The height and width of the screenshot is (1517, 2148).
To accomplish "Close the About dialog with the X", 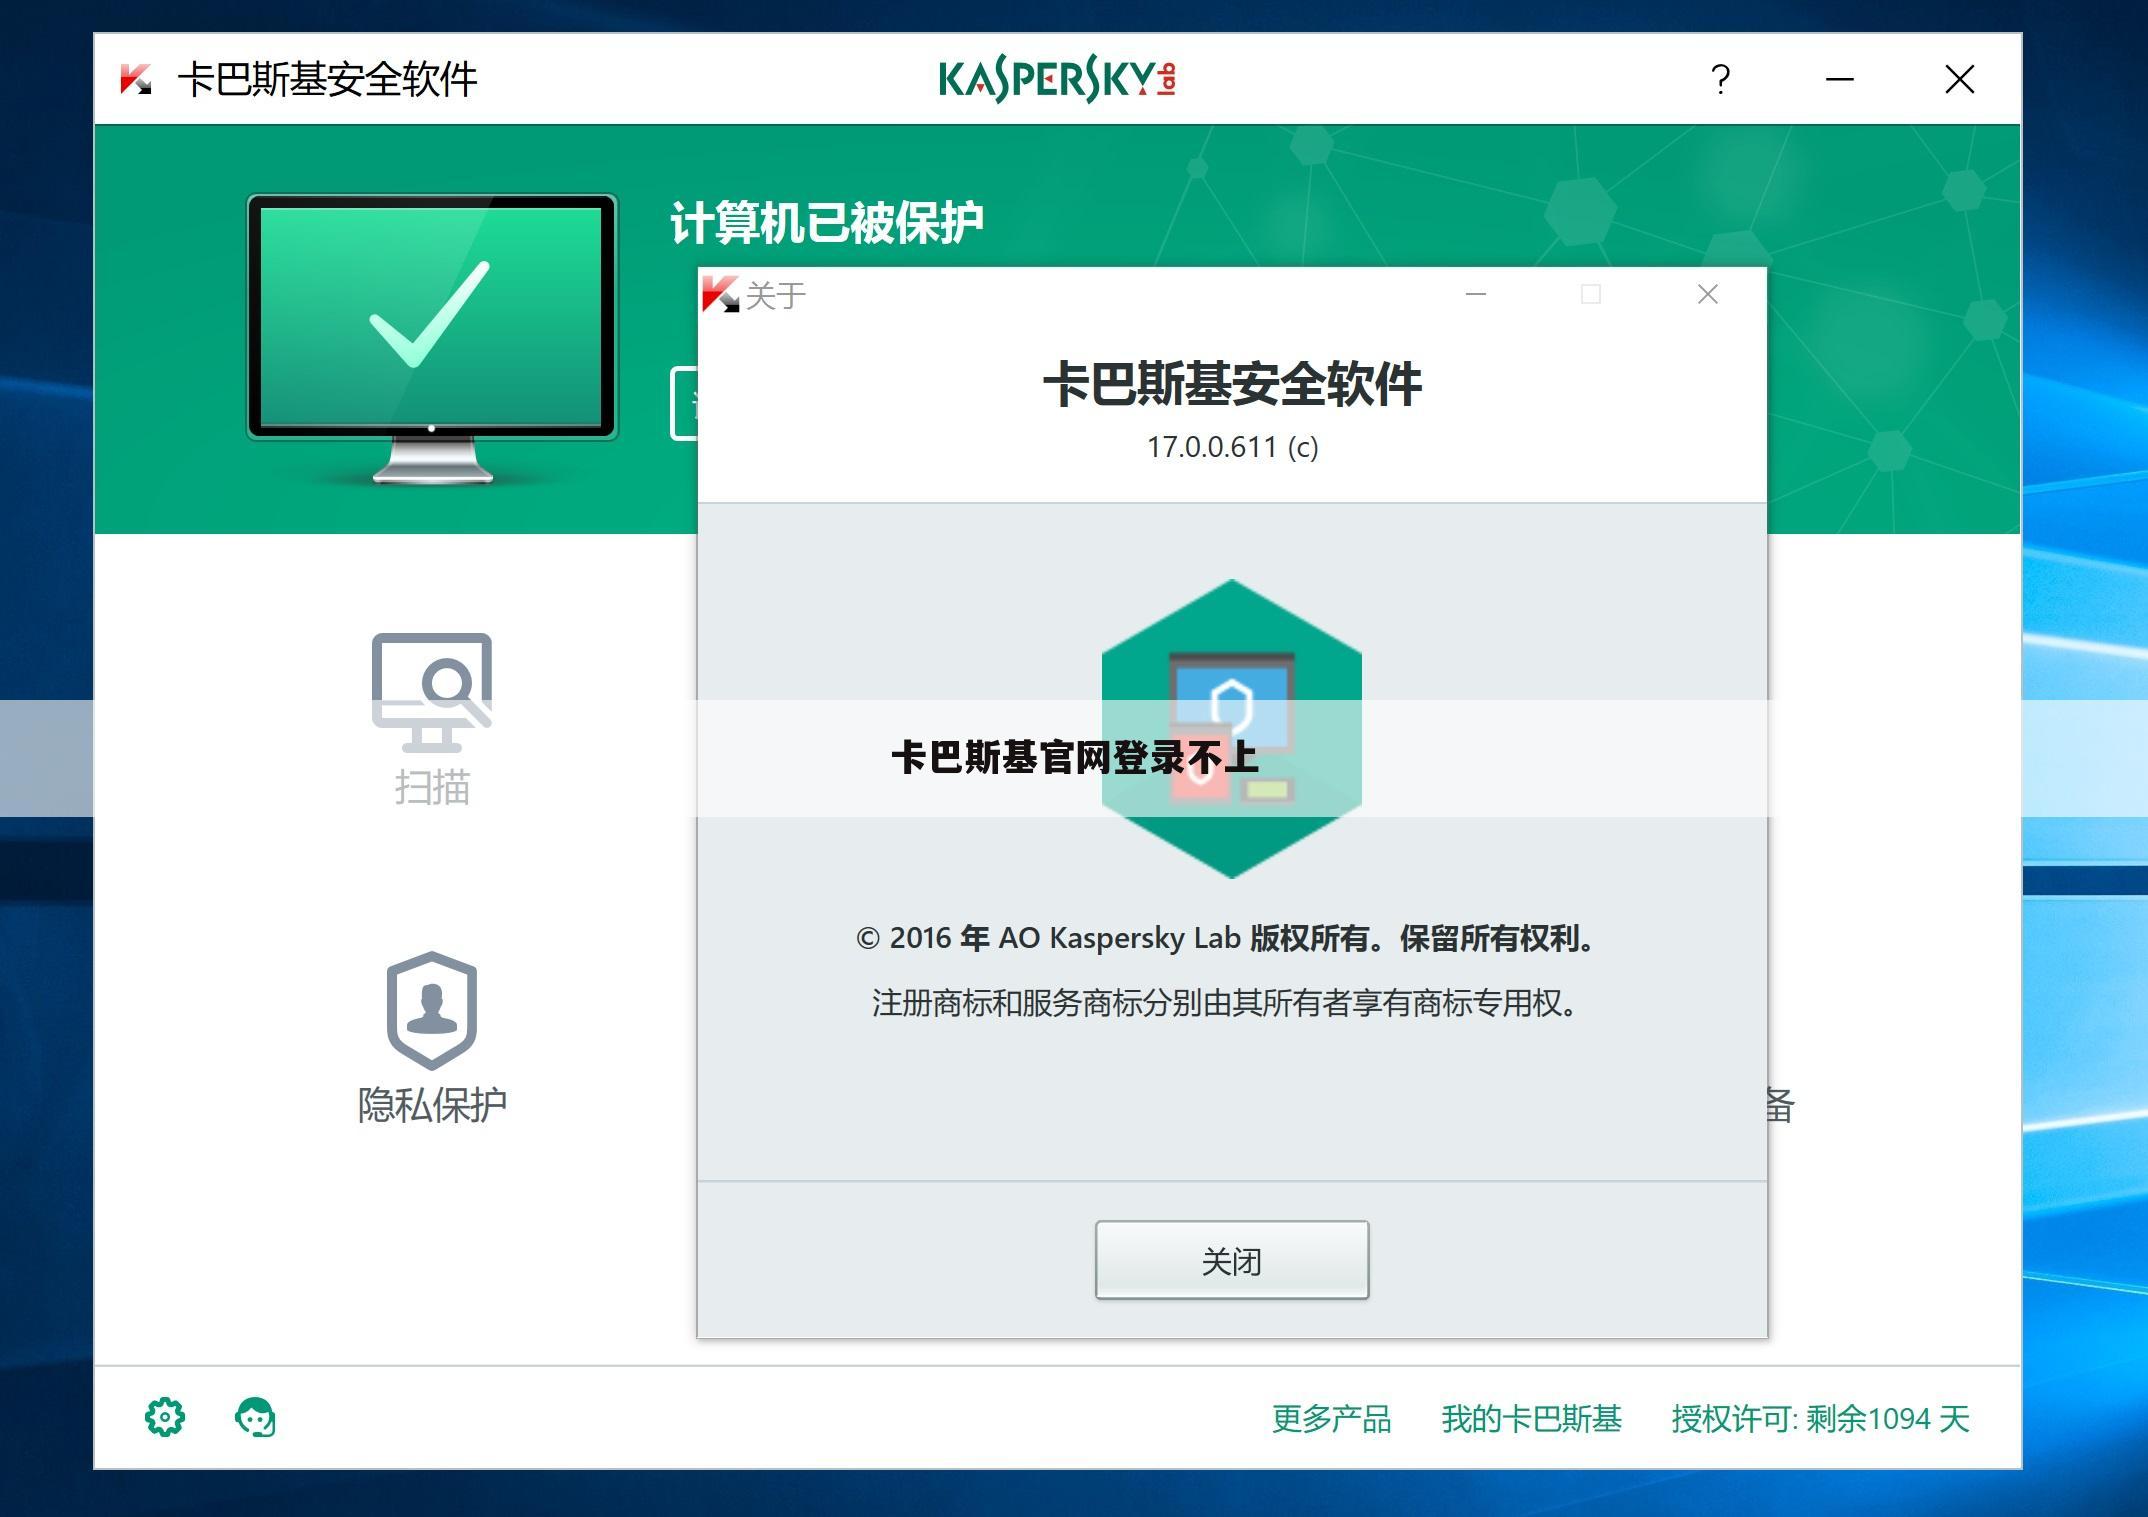I will point(1708,294).
